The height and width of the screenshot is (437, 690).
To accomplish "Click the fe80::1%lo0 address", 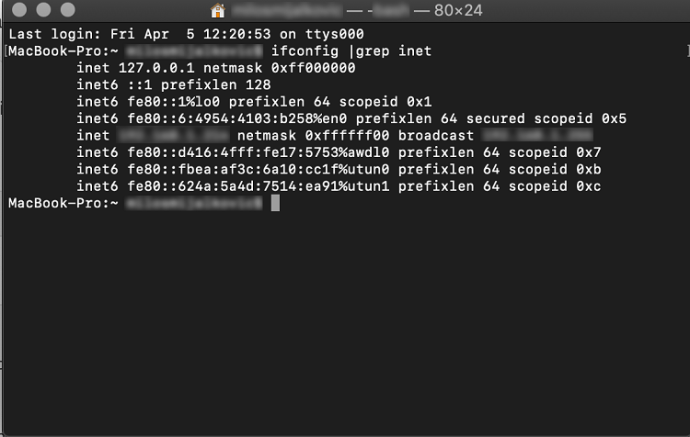I will click(x=173, y=102).
